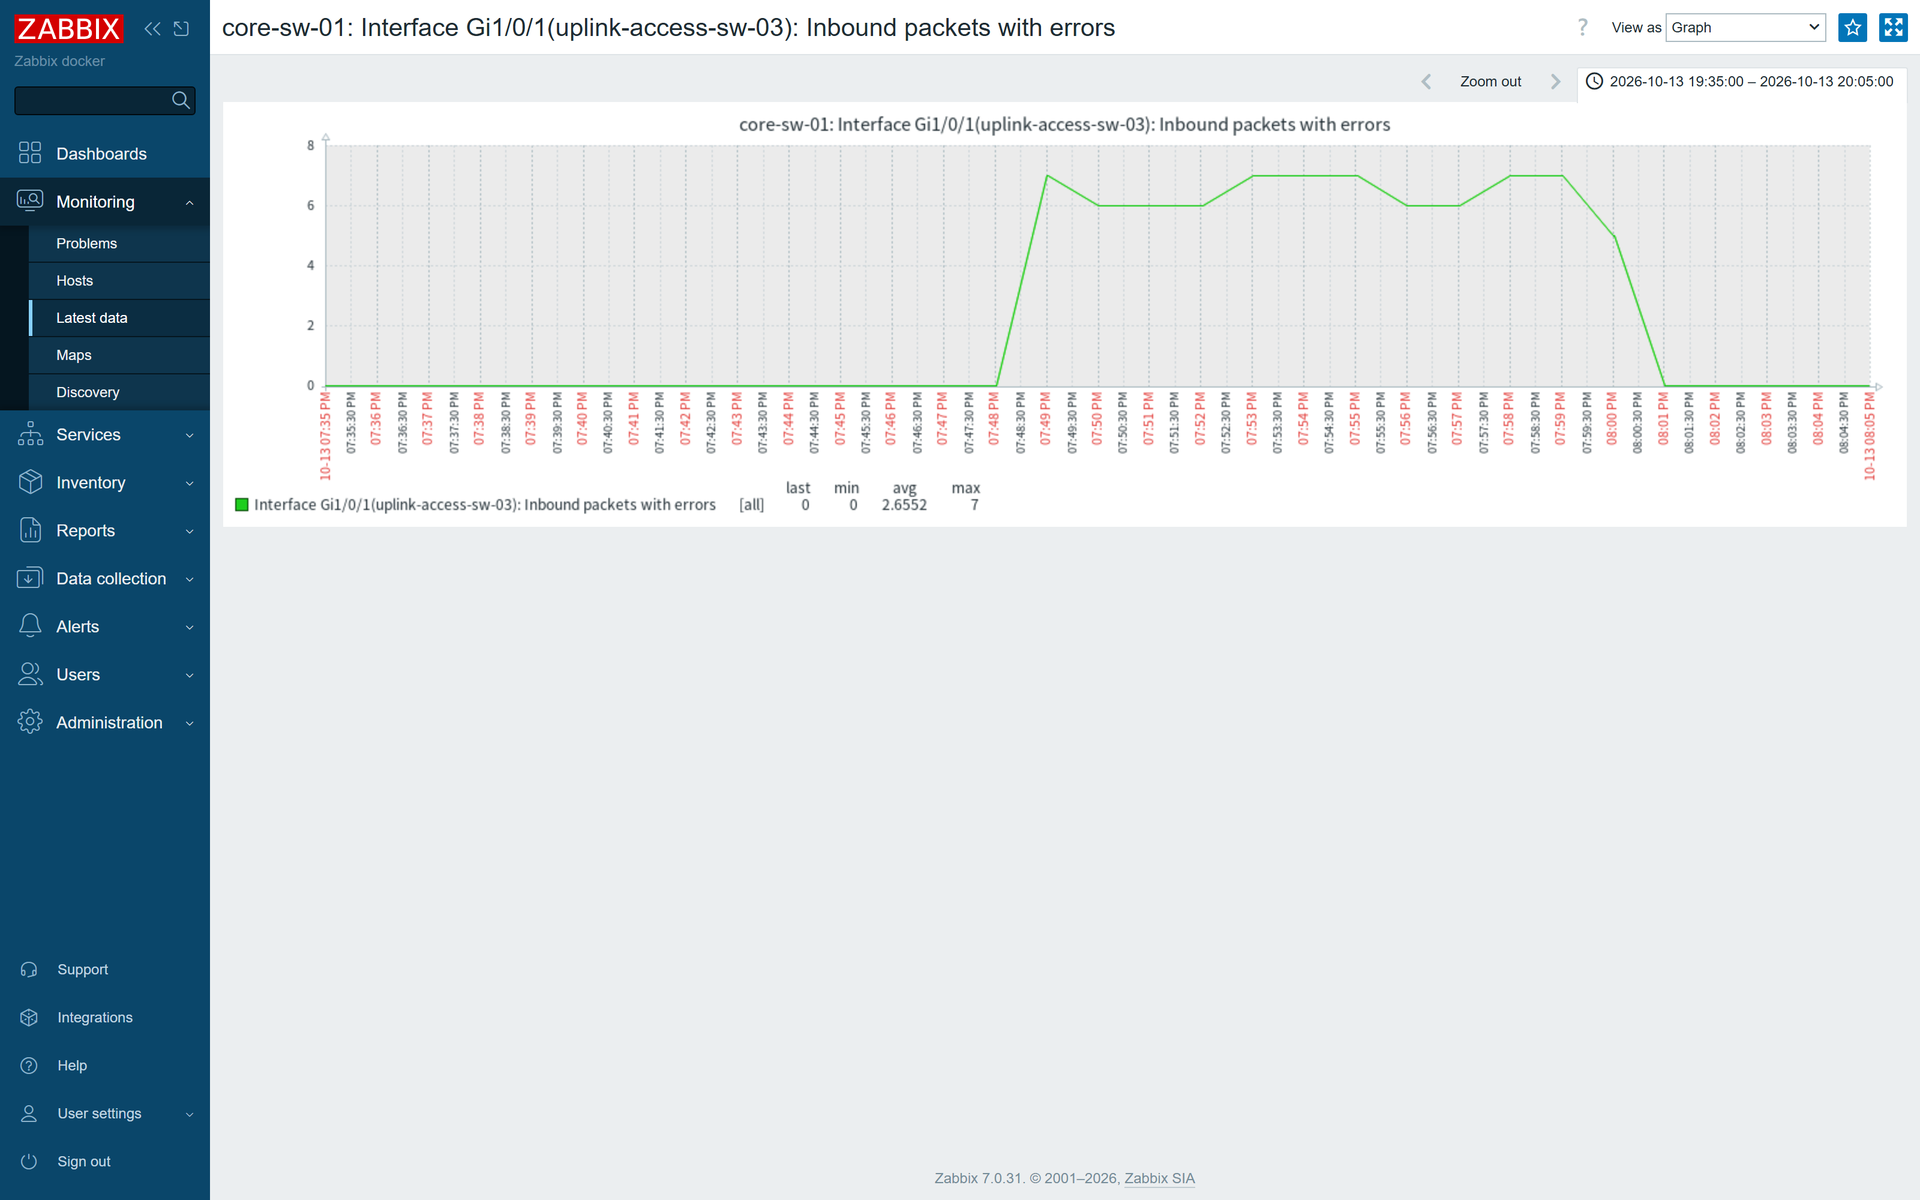This screenshot has height=1200, width=1920.
Task: Click the Inventory cube icon
Action: [x=30, y=482]
